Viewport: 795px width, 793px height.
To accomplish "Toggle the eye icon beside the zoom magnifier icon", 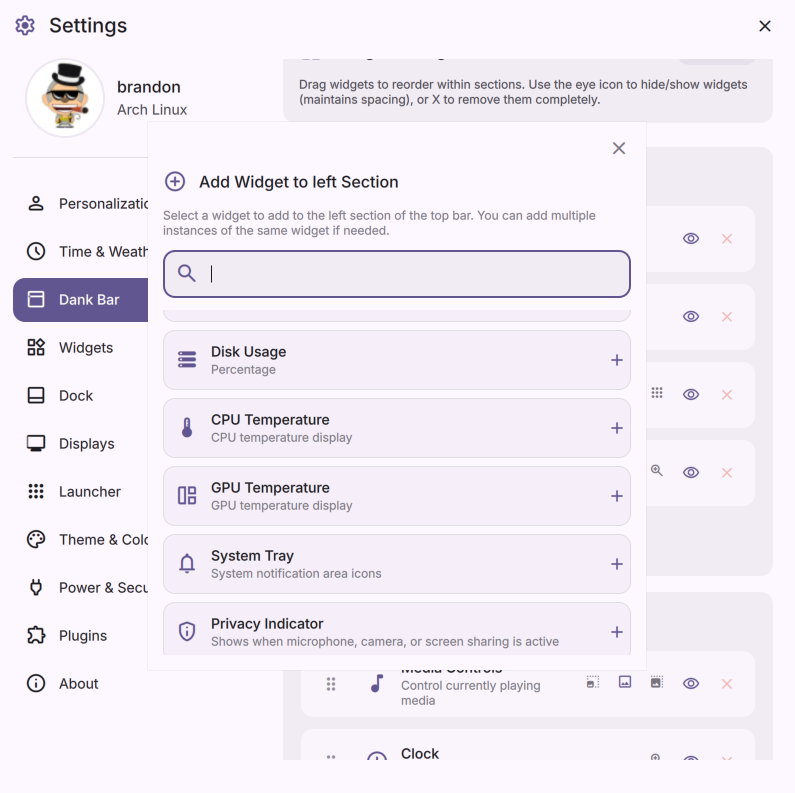I will [x=691, y=473].
